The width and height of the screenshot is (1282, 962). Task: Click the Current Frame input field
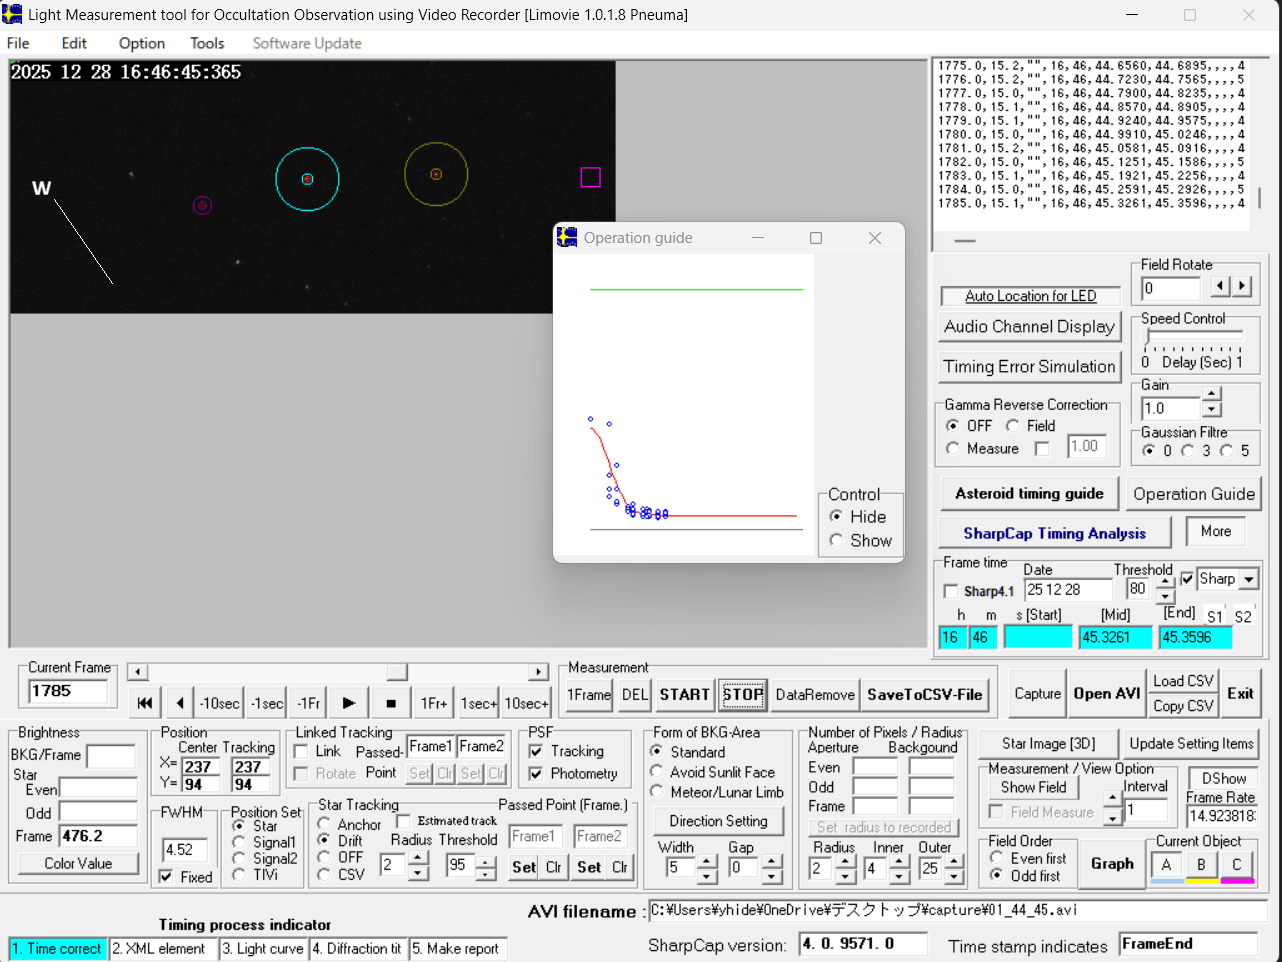click(67, 691)
